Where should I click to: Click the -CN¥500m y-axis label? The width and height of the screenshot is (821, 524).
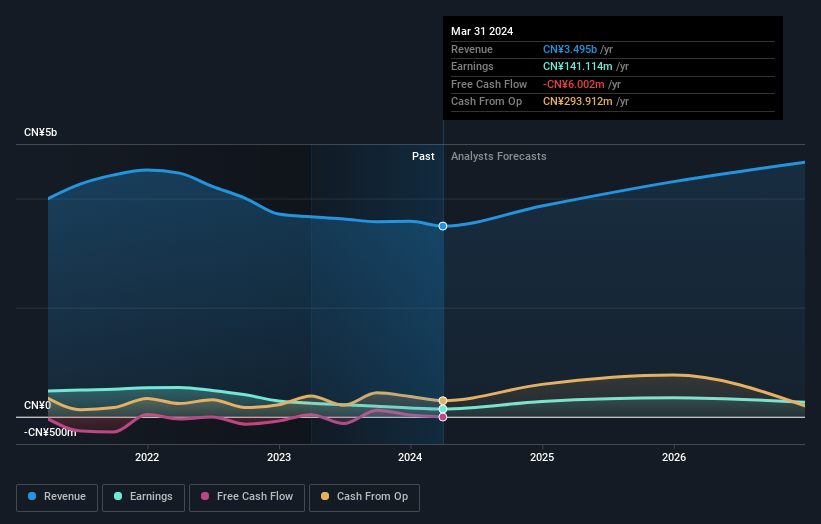tap(50, 432)
